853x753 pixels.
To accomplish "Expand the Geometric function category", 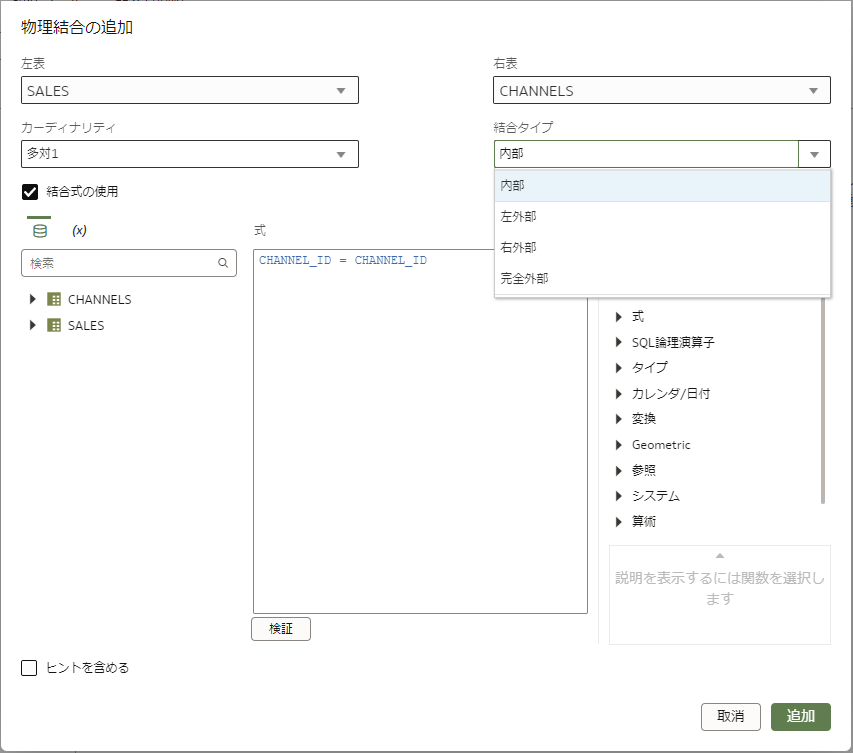I will tap(619, 445).
